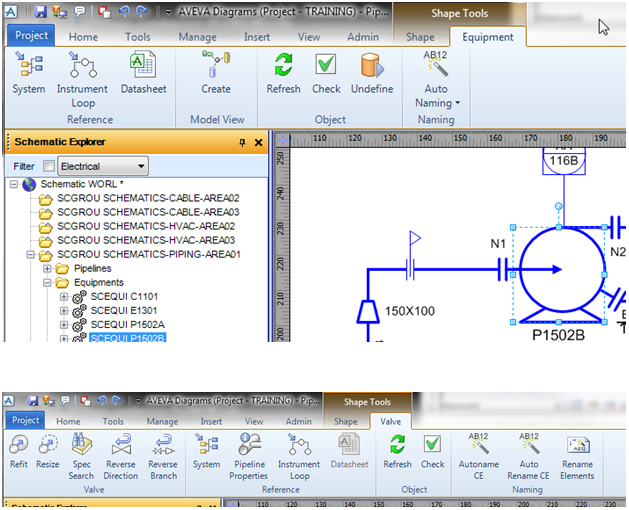Click Refresh in Valve ribbon
Viewport: 629px width, 510px height.
(x=397, y=445)
